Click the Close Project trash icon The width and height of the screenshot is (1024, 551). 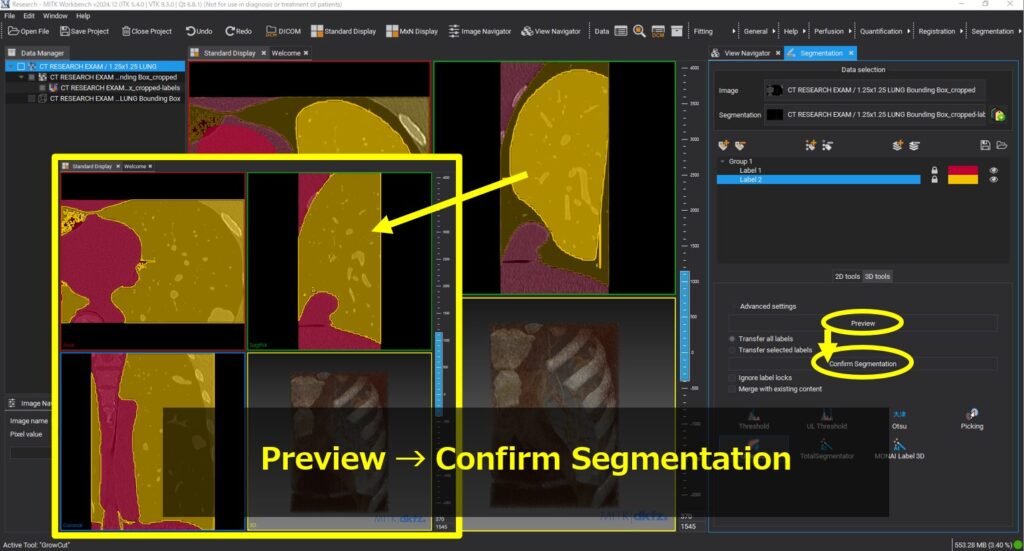coord(126,31)
